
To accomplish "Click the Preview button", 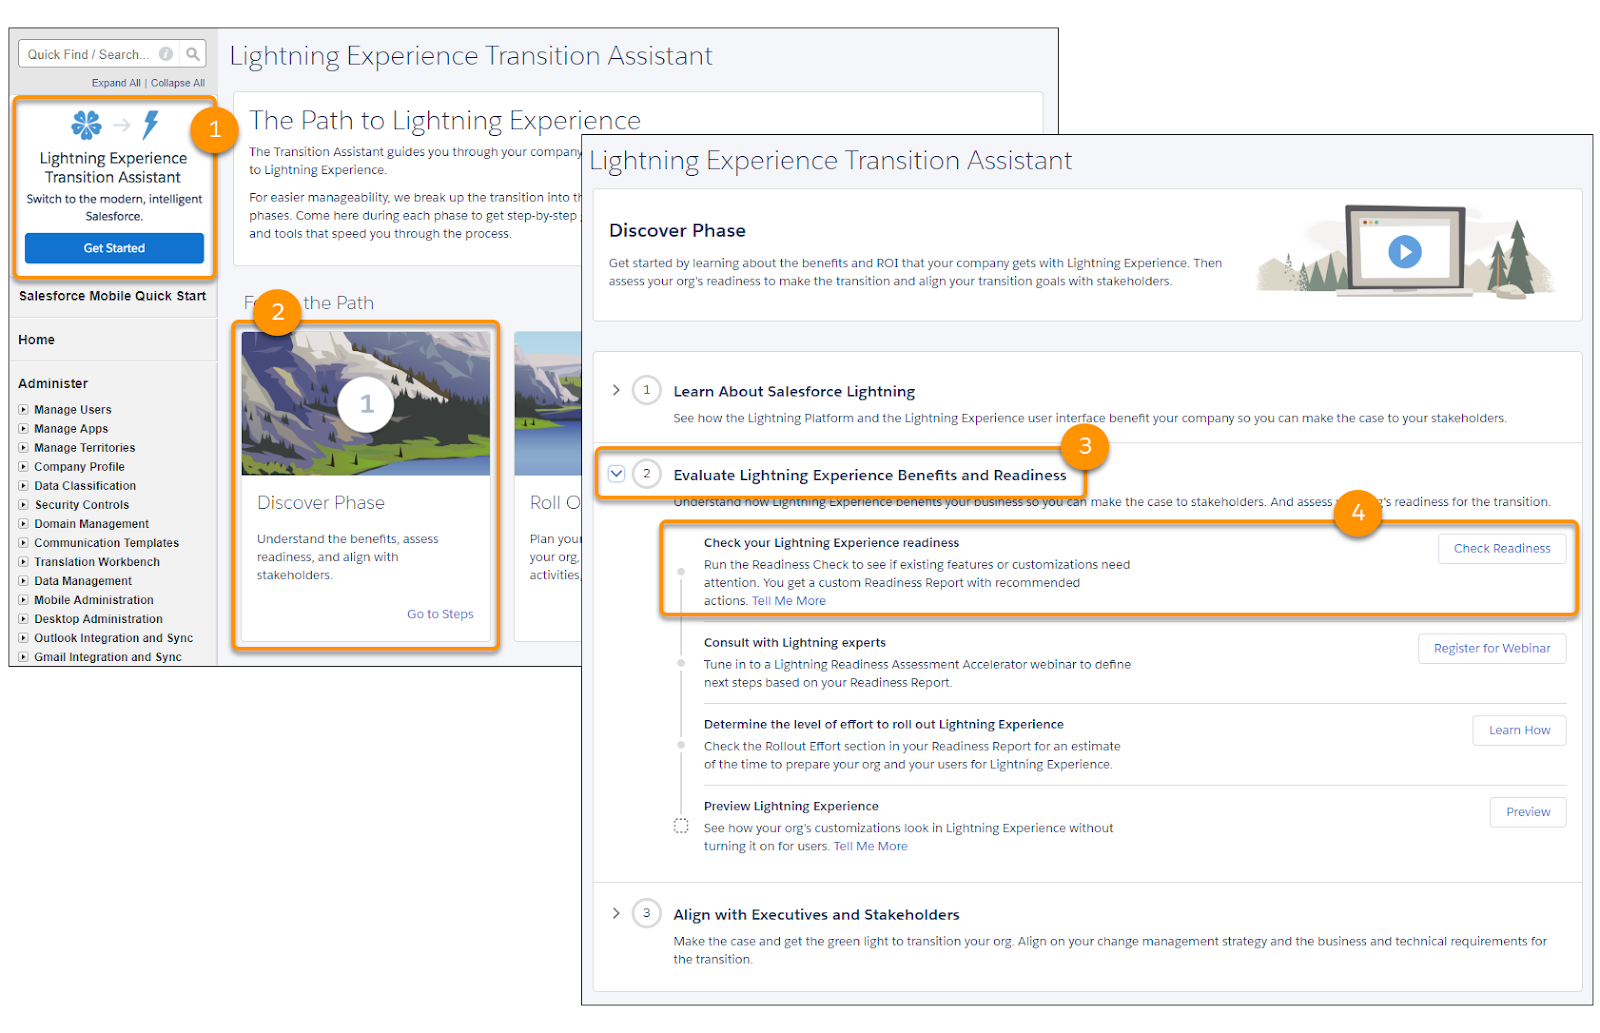I will coord(1527,812).
